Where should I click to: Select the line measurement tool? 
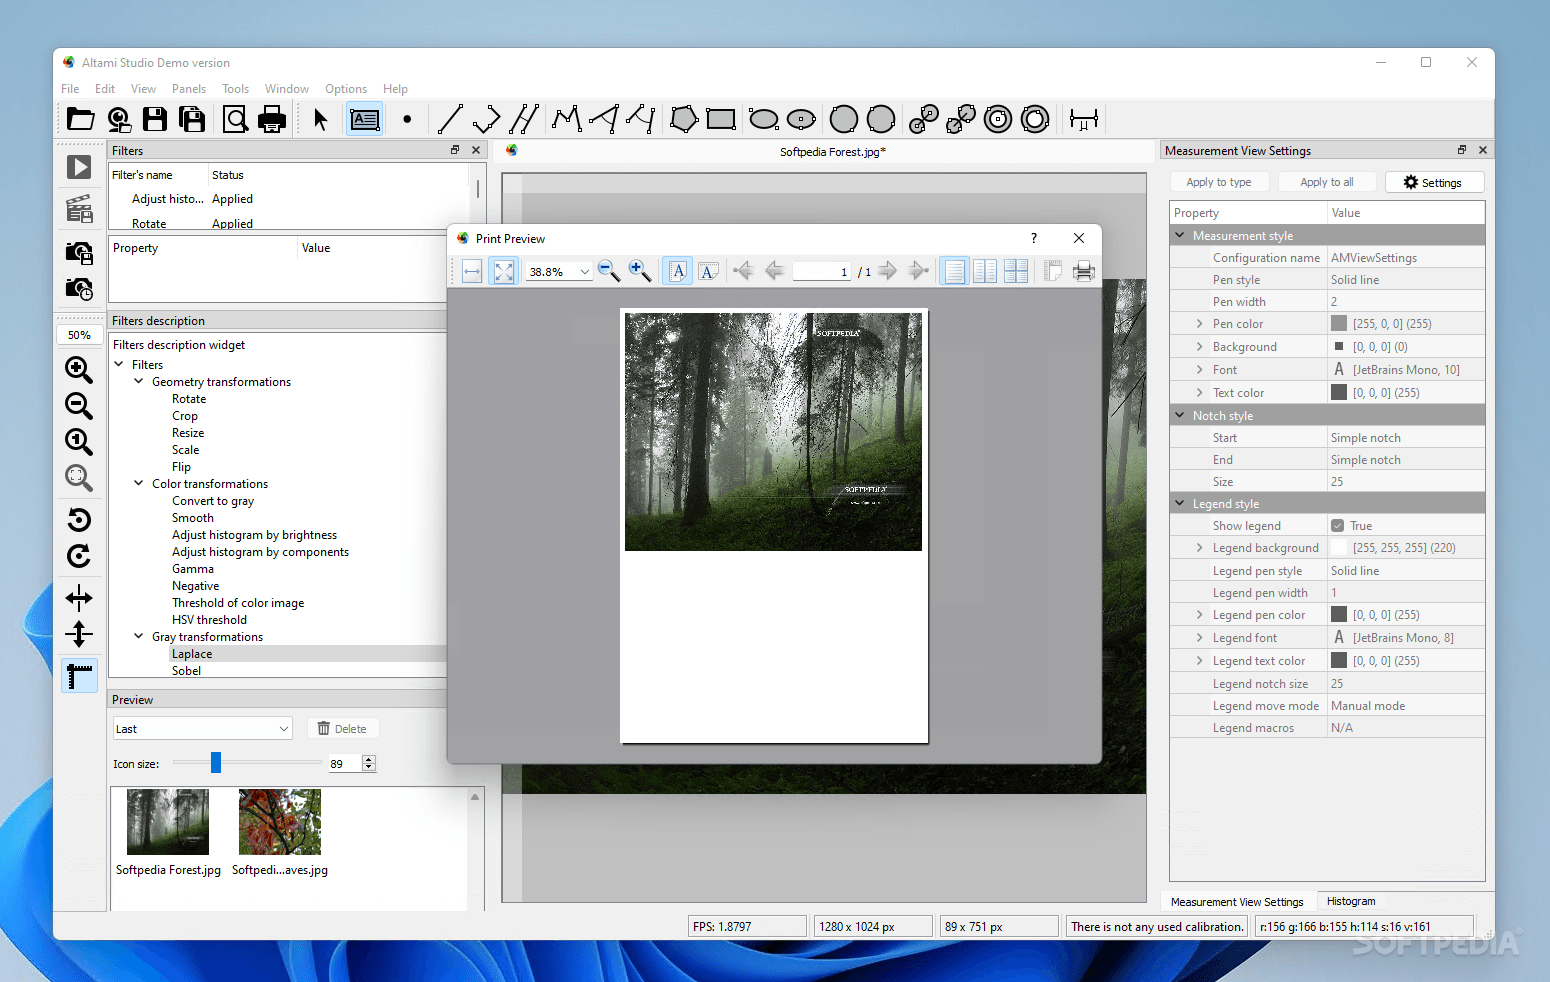click(x=450, y=120)
